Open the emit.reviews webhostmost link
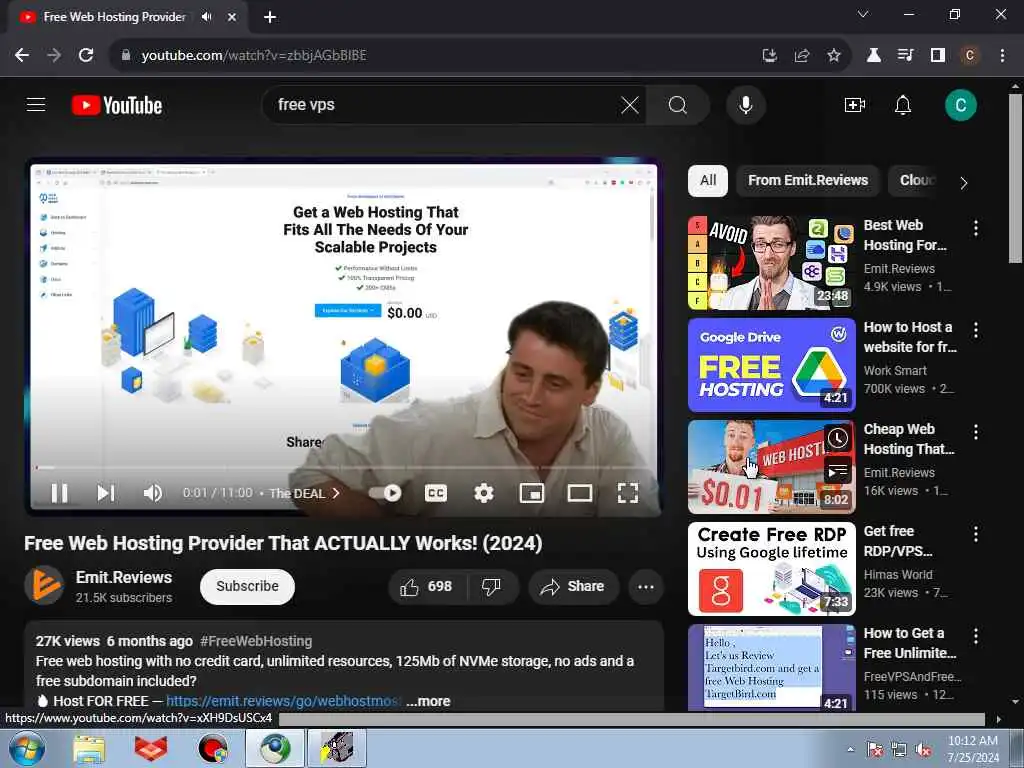 coord(283,701)
